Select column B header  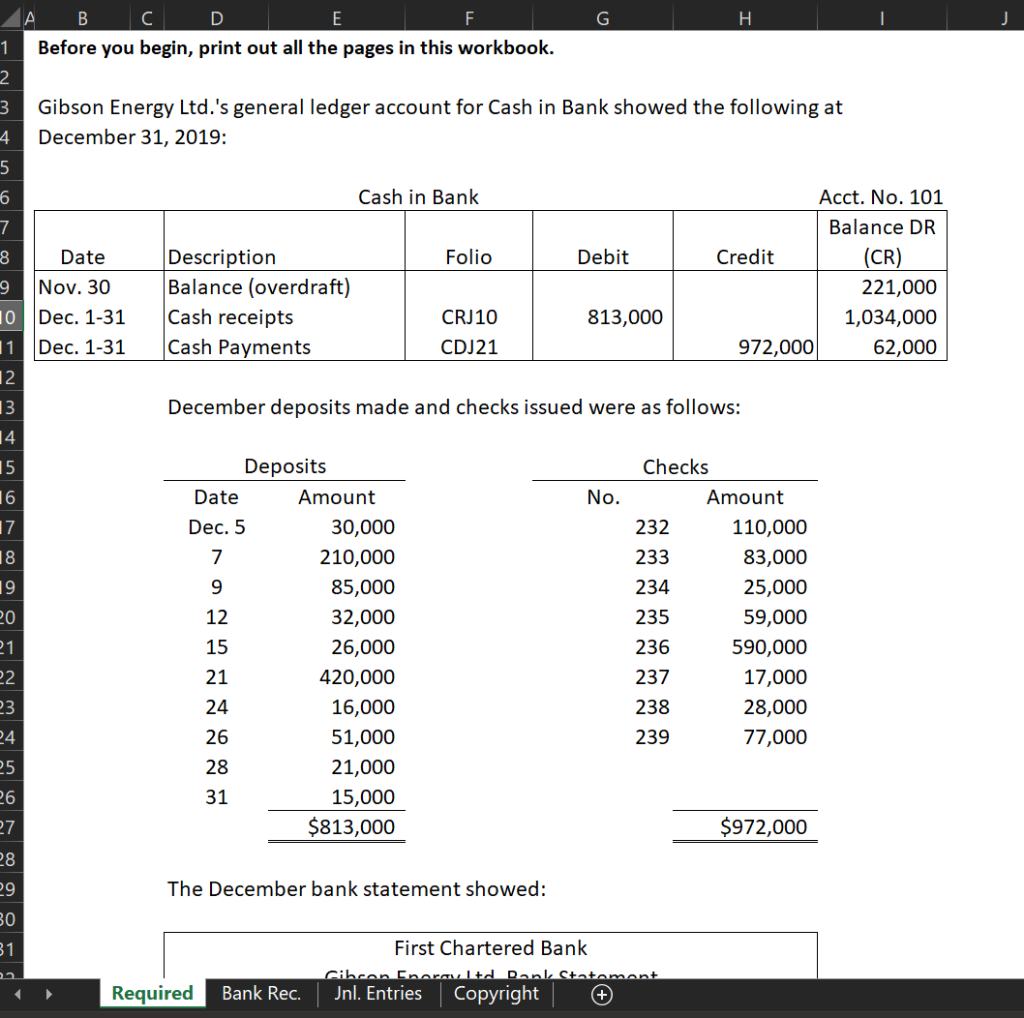click(x=82, y=18)
